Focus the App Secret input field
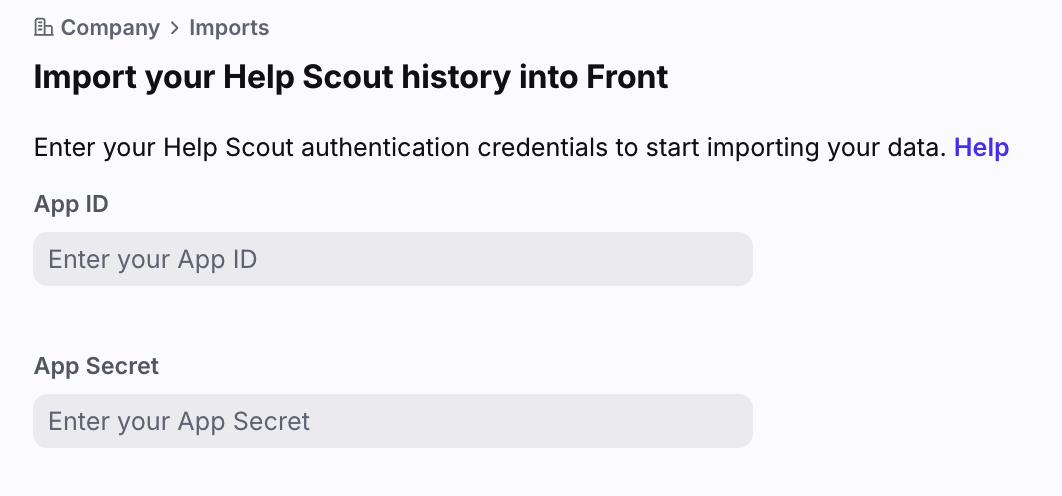Viewport: 1062px width, 496px height. [392, 421]
